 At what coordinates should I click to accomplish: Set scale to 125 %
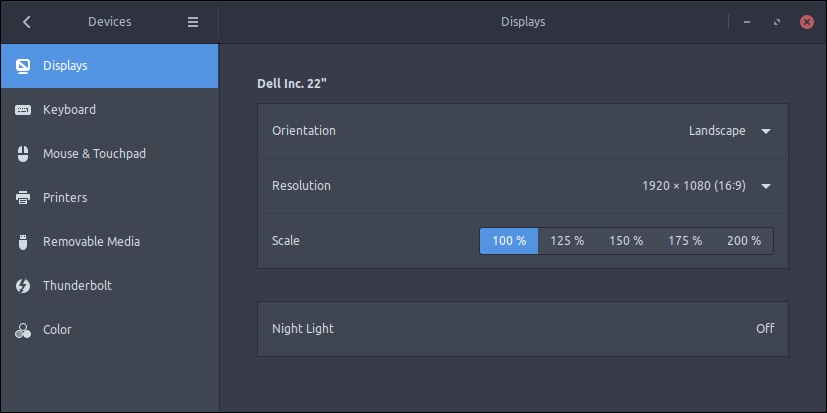(x=567, y=241)
